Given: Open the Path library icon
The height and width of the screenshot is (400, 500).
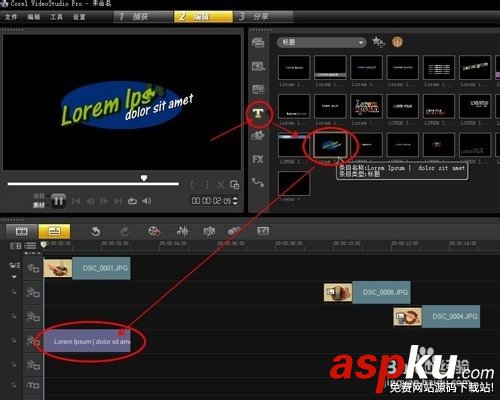Looking at the screenshot, I should tap(258, 182).
